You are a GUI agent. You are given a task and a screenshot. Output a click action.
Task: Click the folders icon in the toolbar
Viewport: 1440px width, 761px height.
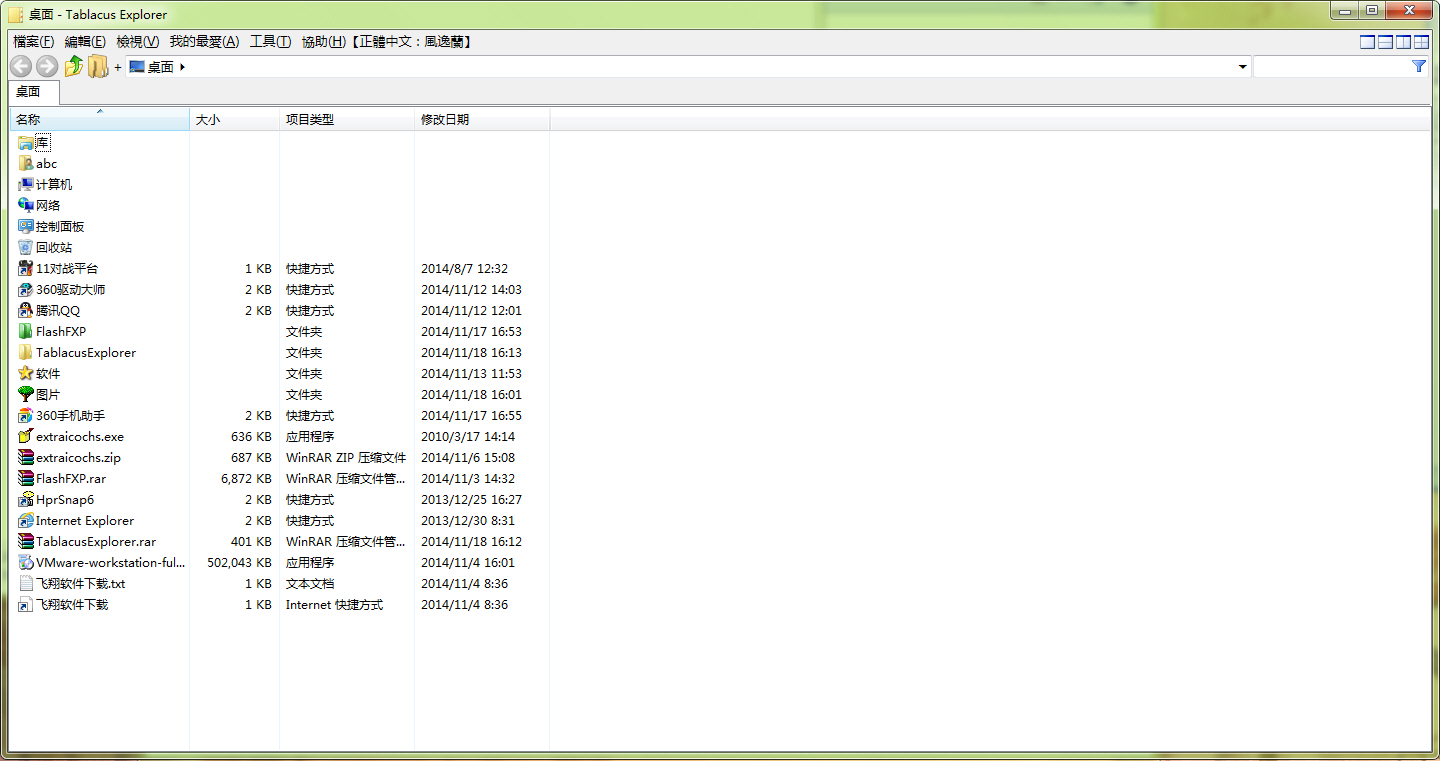click(x=97, y=66)
